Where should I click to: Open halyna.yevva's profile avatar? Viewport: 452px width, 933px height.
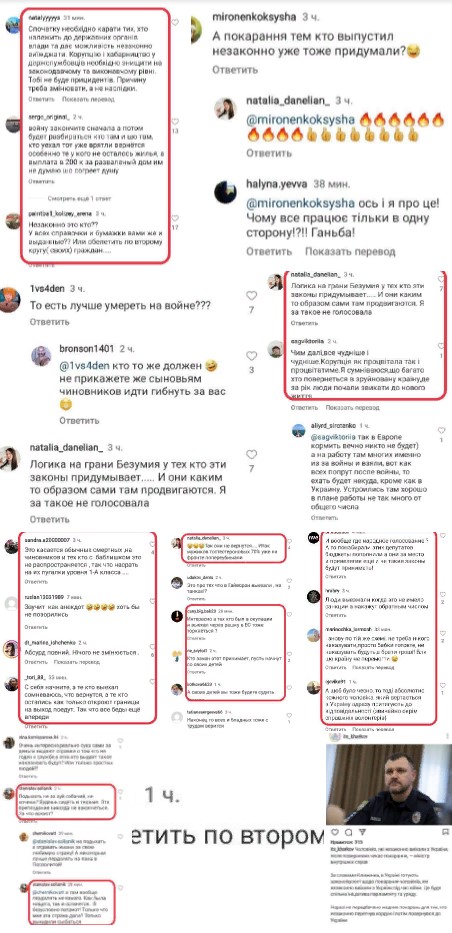pos(226,192)
